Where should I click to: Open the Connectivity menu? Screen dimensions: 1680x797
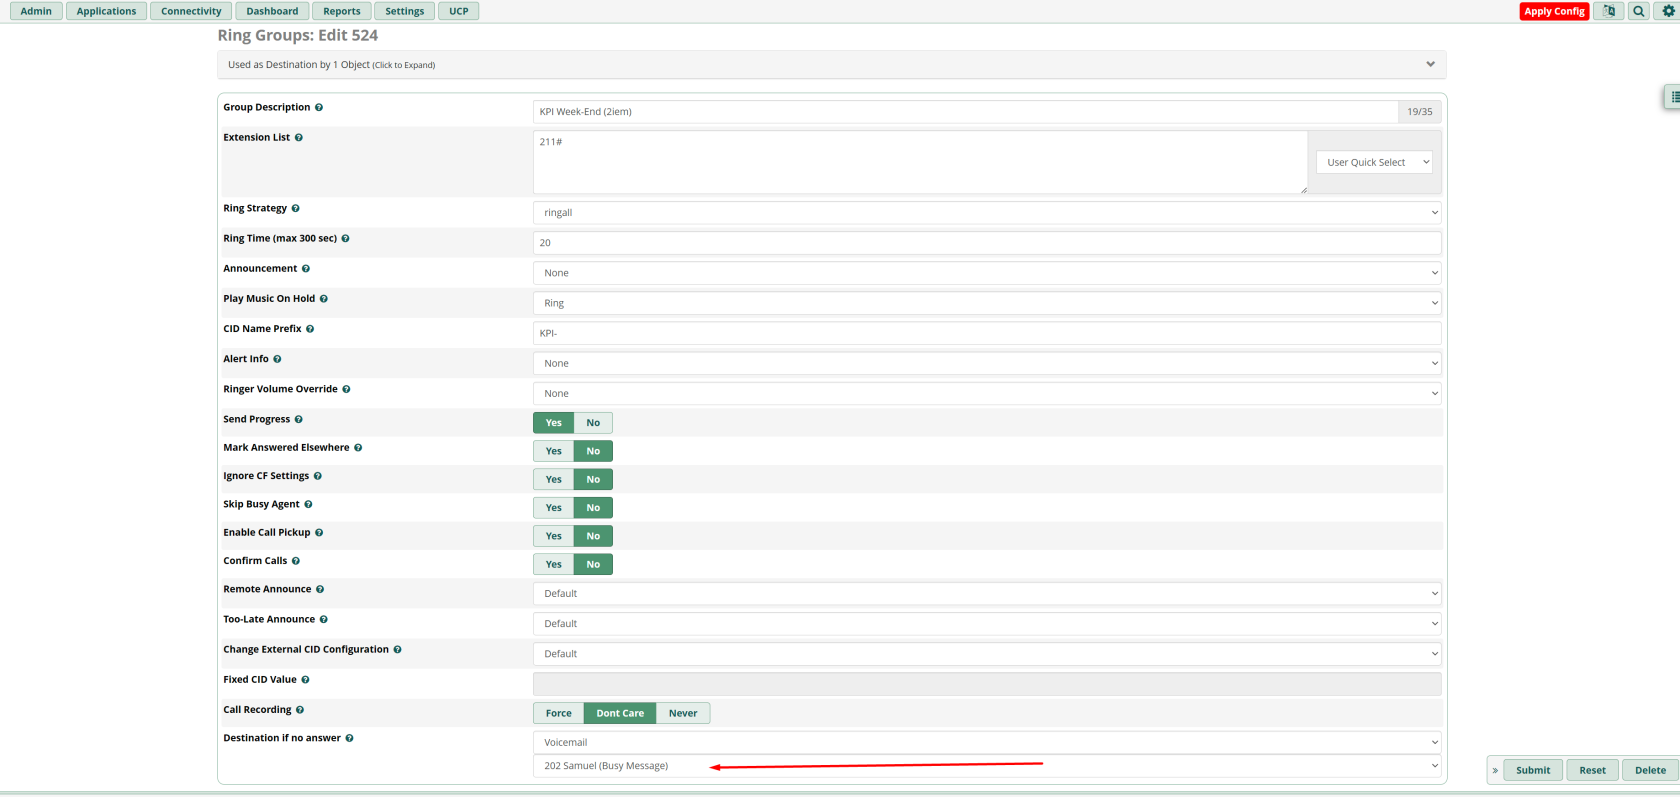click(x=191, y=11)
